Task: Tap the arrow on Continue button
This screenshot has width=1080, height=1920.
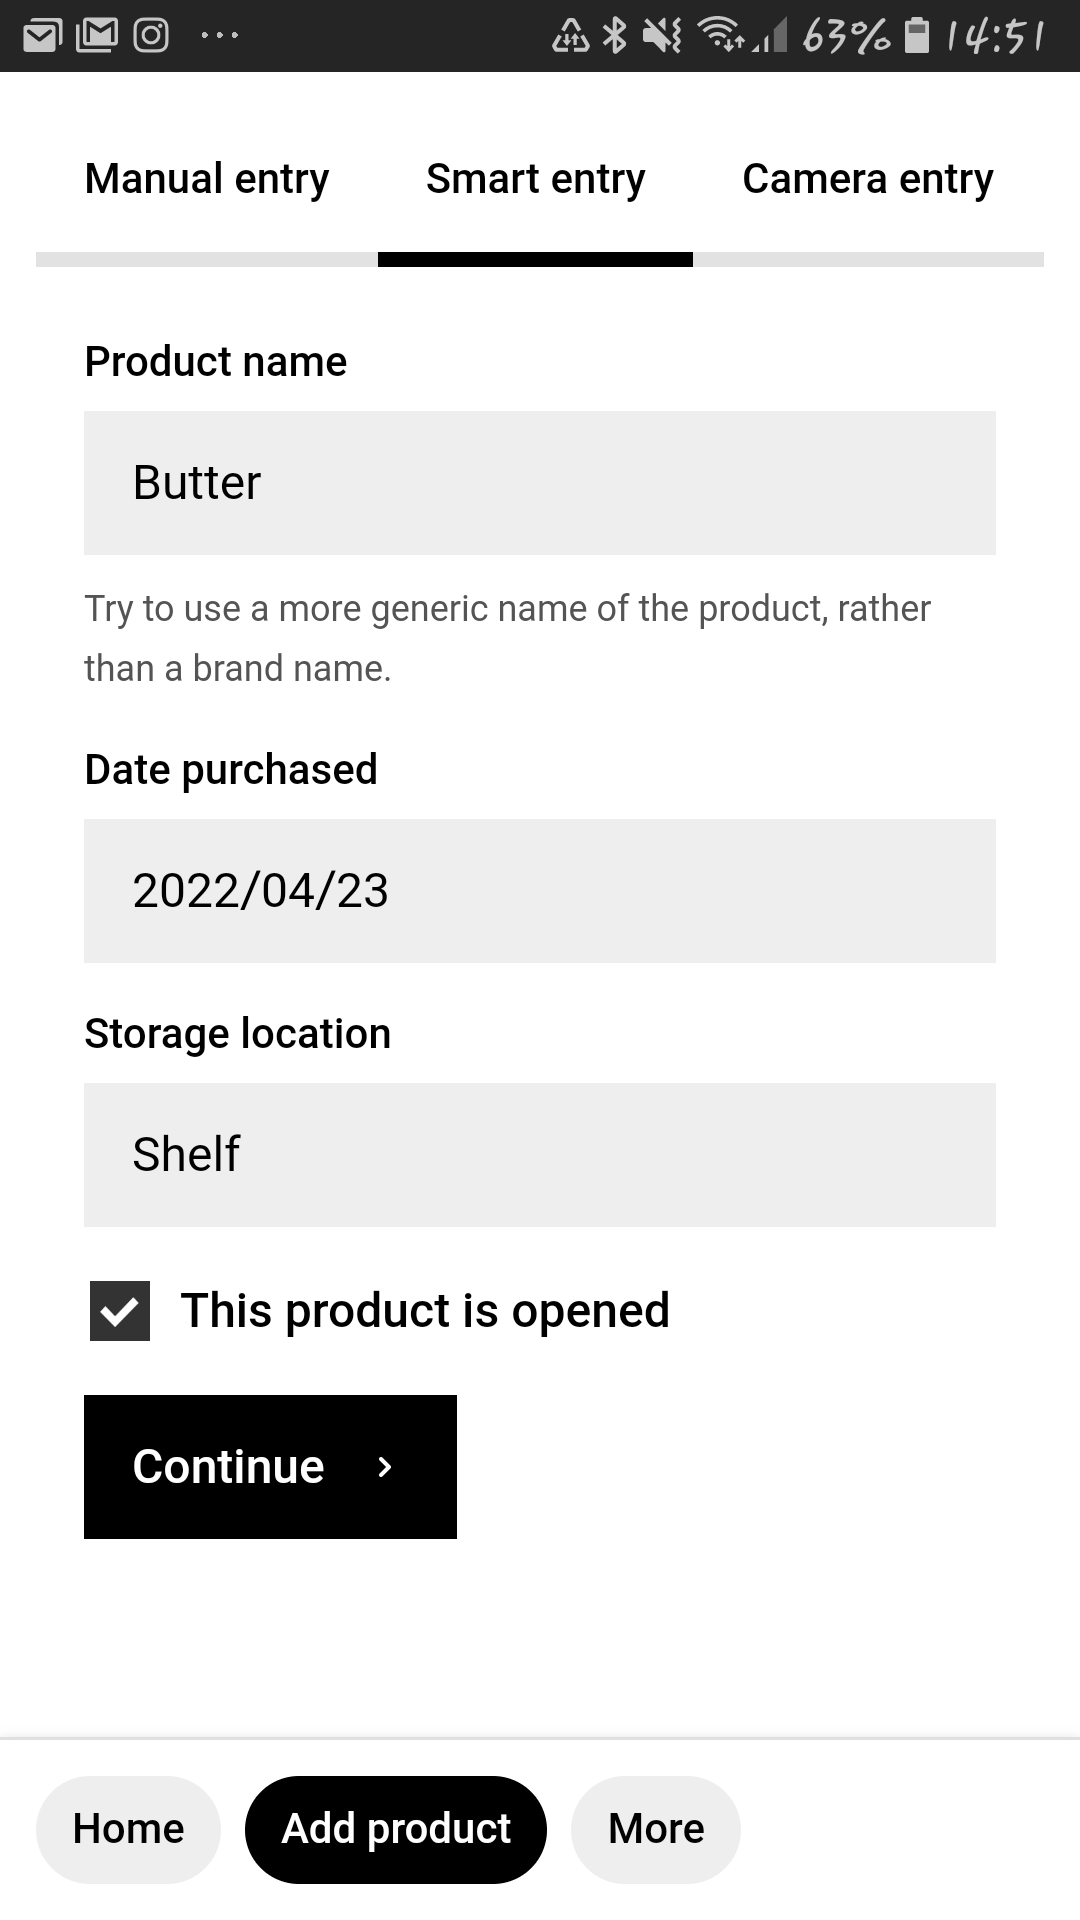Action: [x=385, y=1467]
